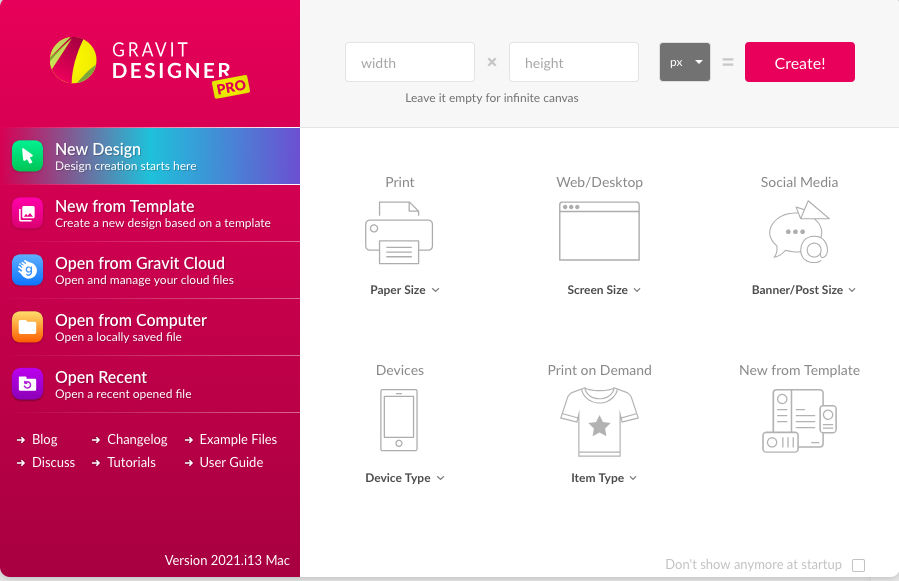Select the New from Template sidebar entry
This screenshot has width=899, height=581.
click(x=150, y=213)
